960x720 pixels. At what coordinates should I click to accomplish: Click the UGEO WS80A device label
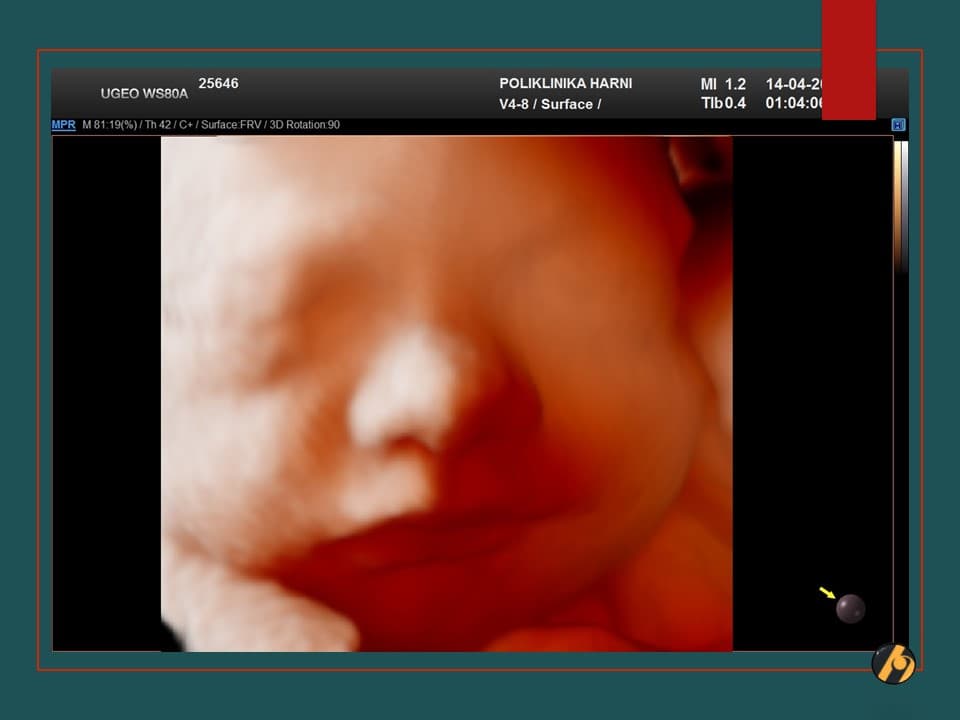coord(144,93)
